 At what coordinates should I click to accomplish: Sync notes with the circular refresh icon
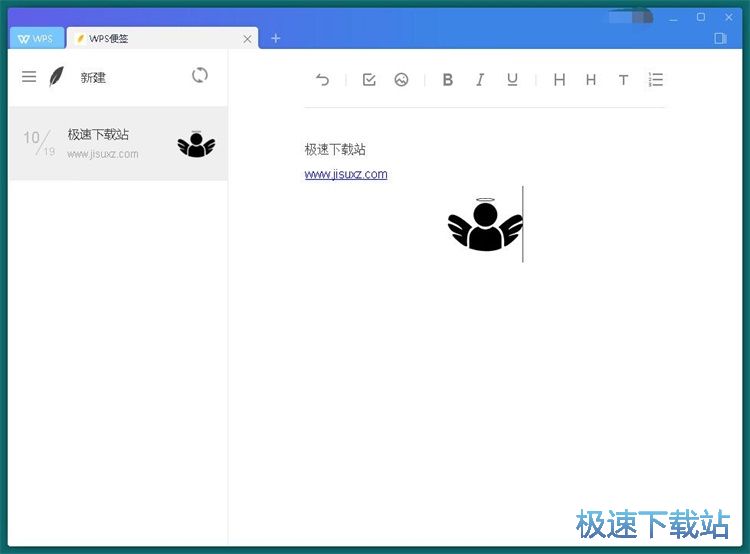pos(200,75)
